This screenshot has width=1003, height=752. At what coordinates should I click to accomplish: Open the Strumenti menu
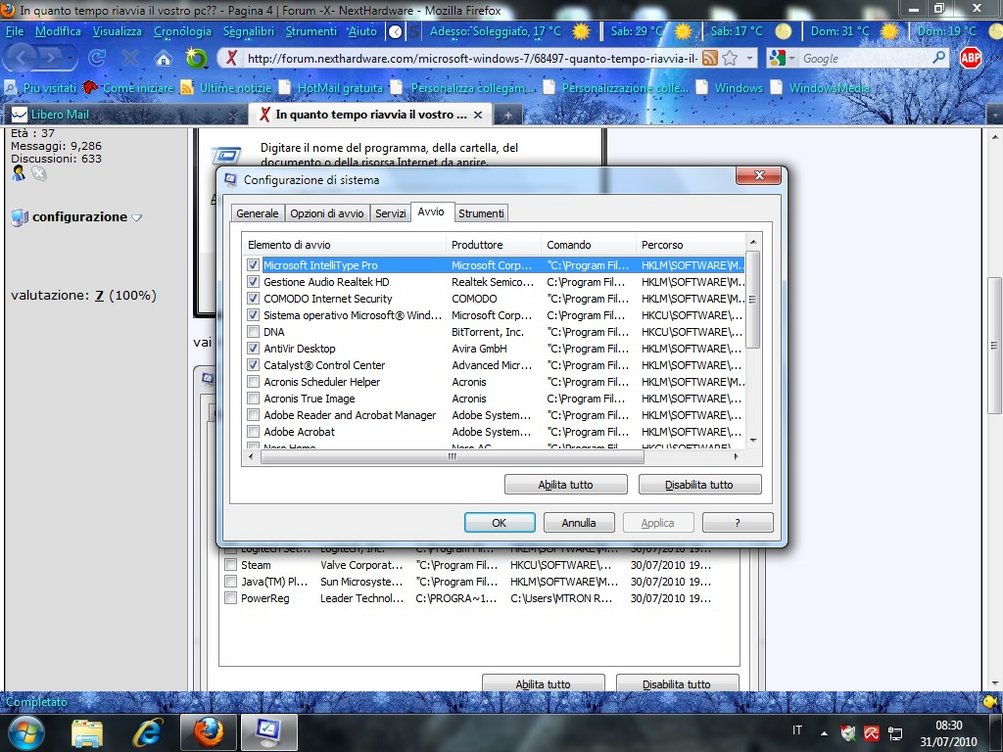click(x=311, y=31)
